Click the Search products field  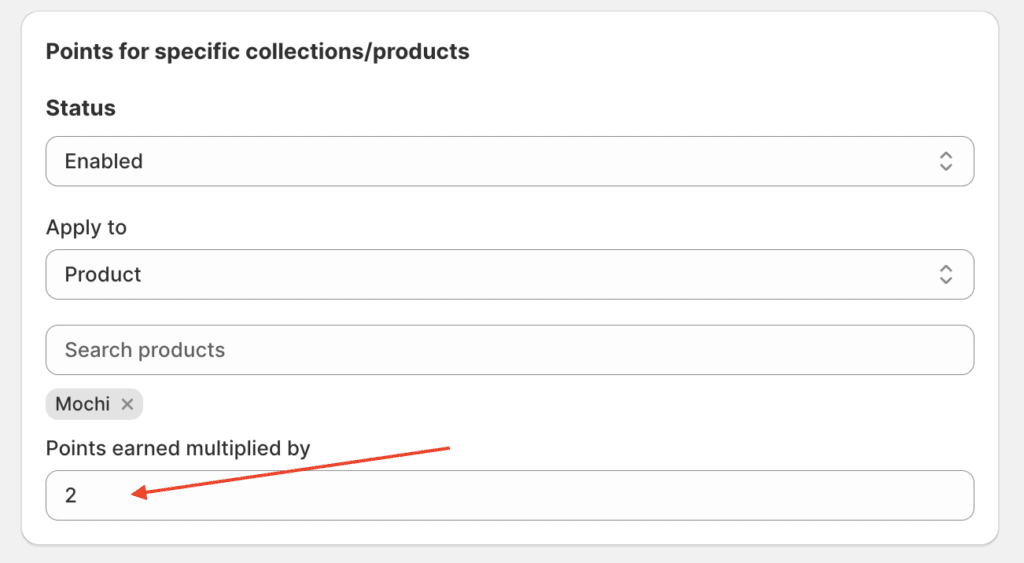pos(509,350)
